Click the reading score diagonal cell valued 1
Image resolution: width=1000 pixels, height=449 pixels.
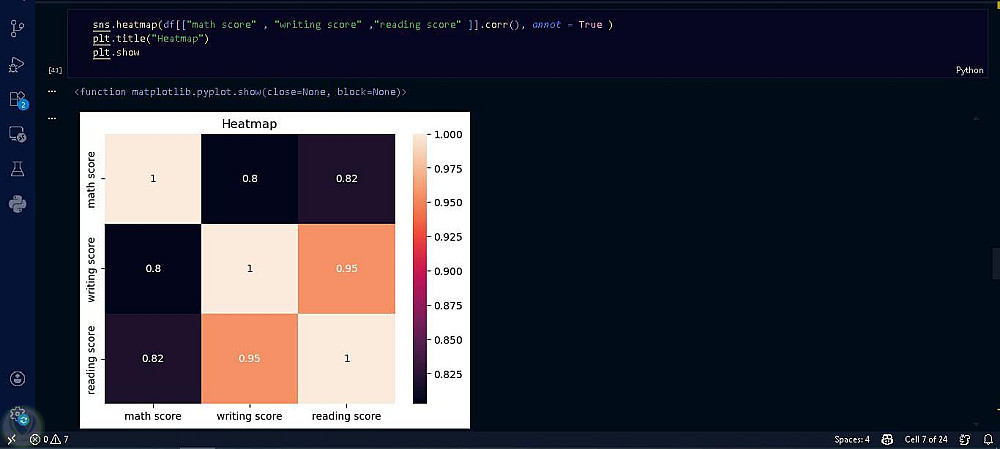coord(346,358)
